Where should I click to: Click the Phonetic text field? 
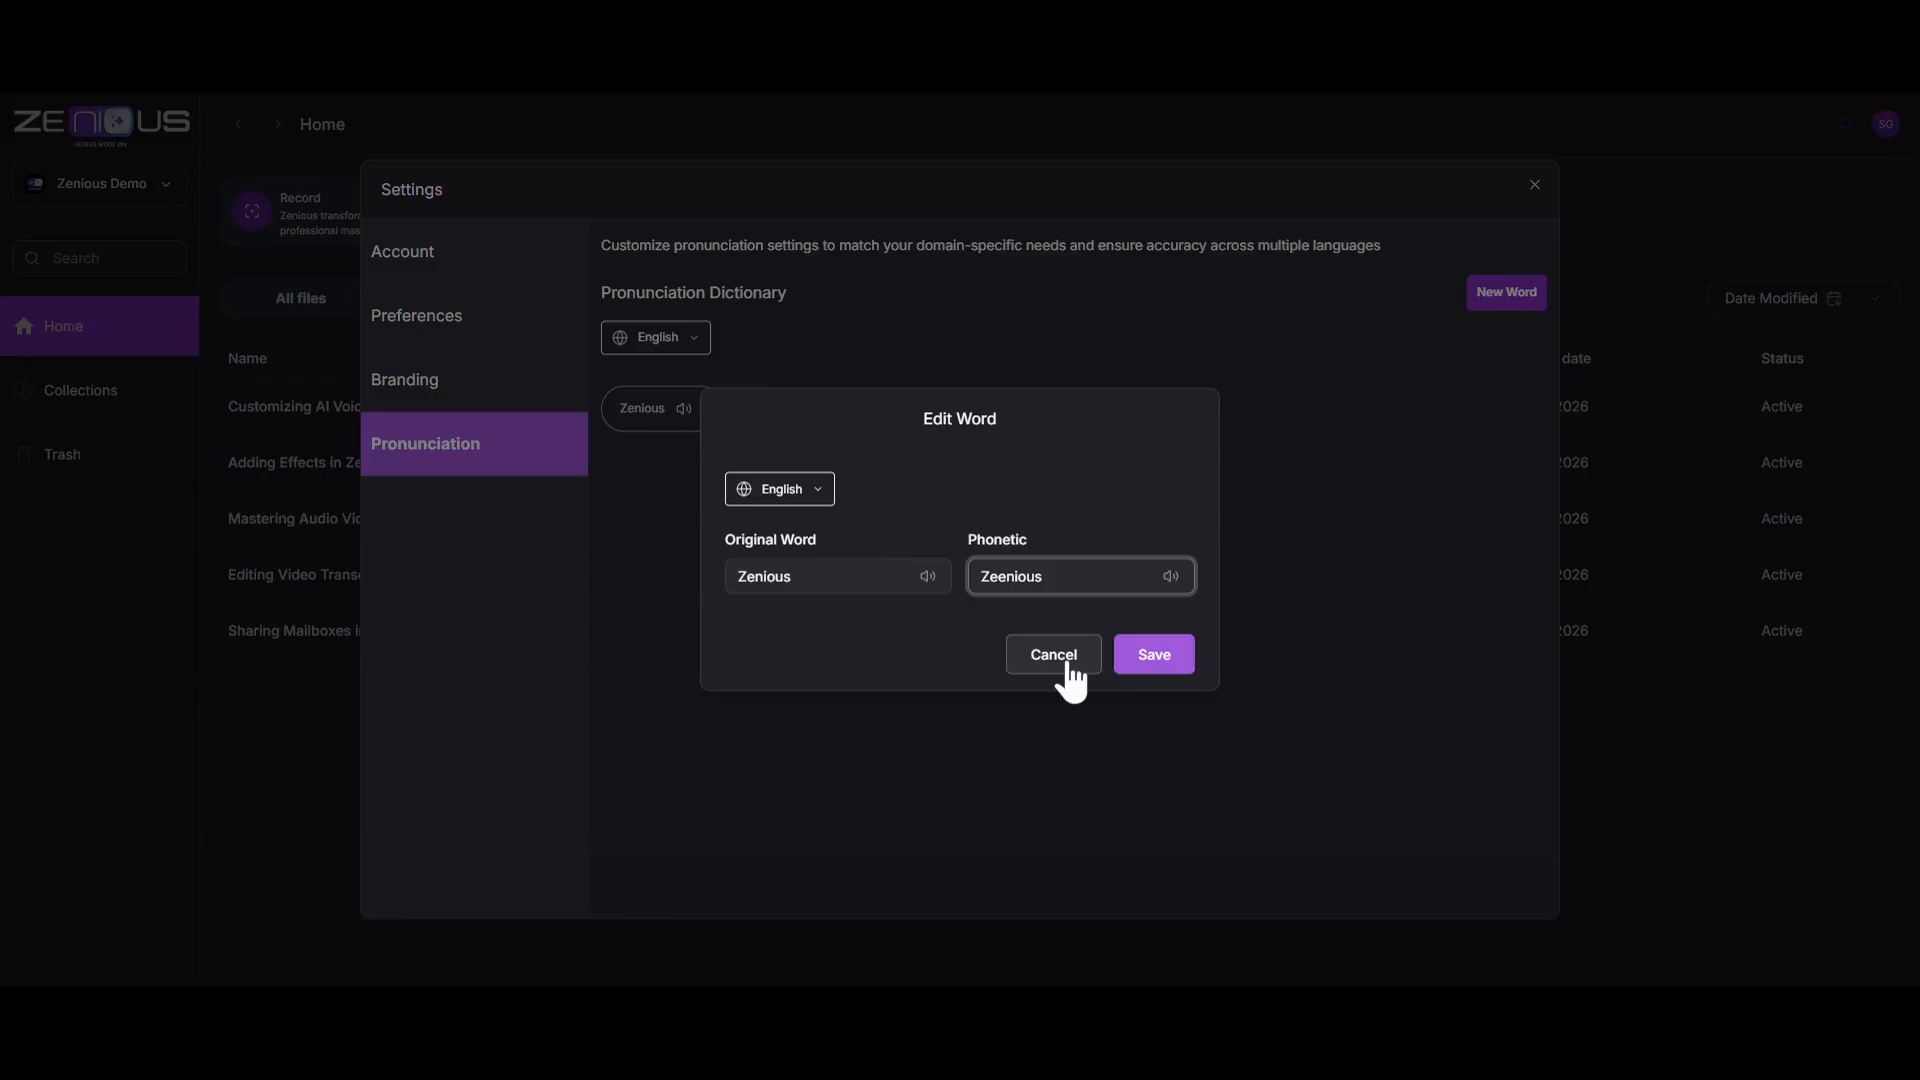(x=1060, y=576)
